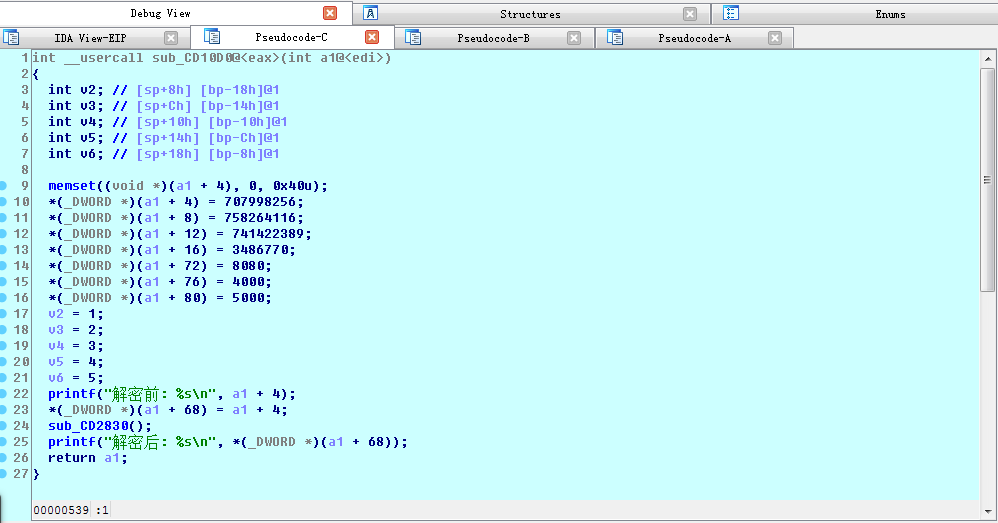Click the vertical scrollbar up arrow
Viewport: 998px width, 523px height.
[x=988, y=57]
